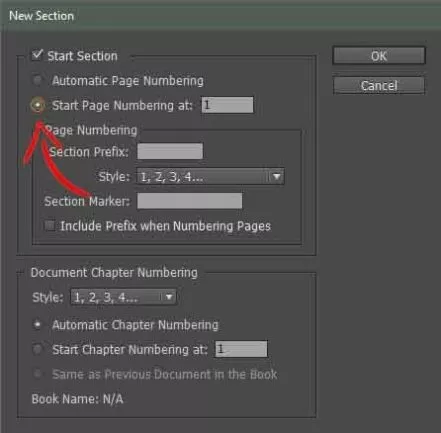
Task: Click the Document Chapter Numbering group label
Action: [114, 273]
